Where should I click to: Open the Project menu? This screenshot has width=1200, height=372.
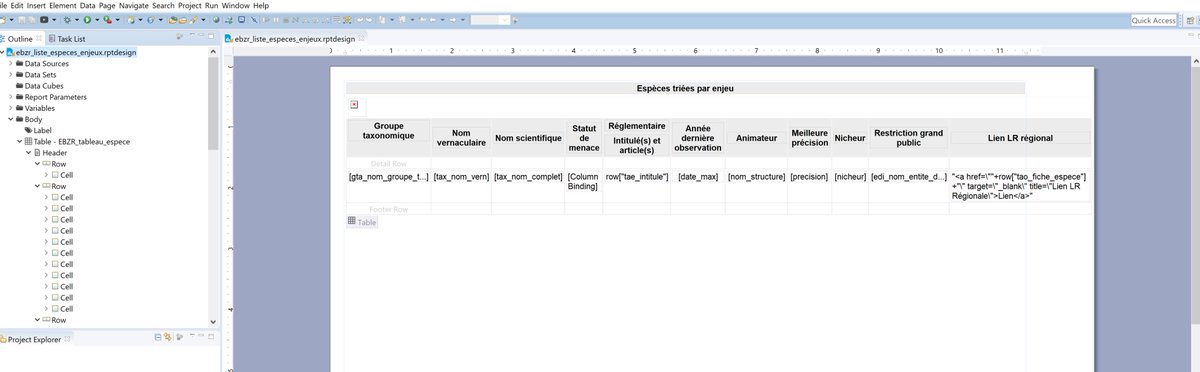pyautogui.click(x=190, y=5)
